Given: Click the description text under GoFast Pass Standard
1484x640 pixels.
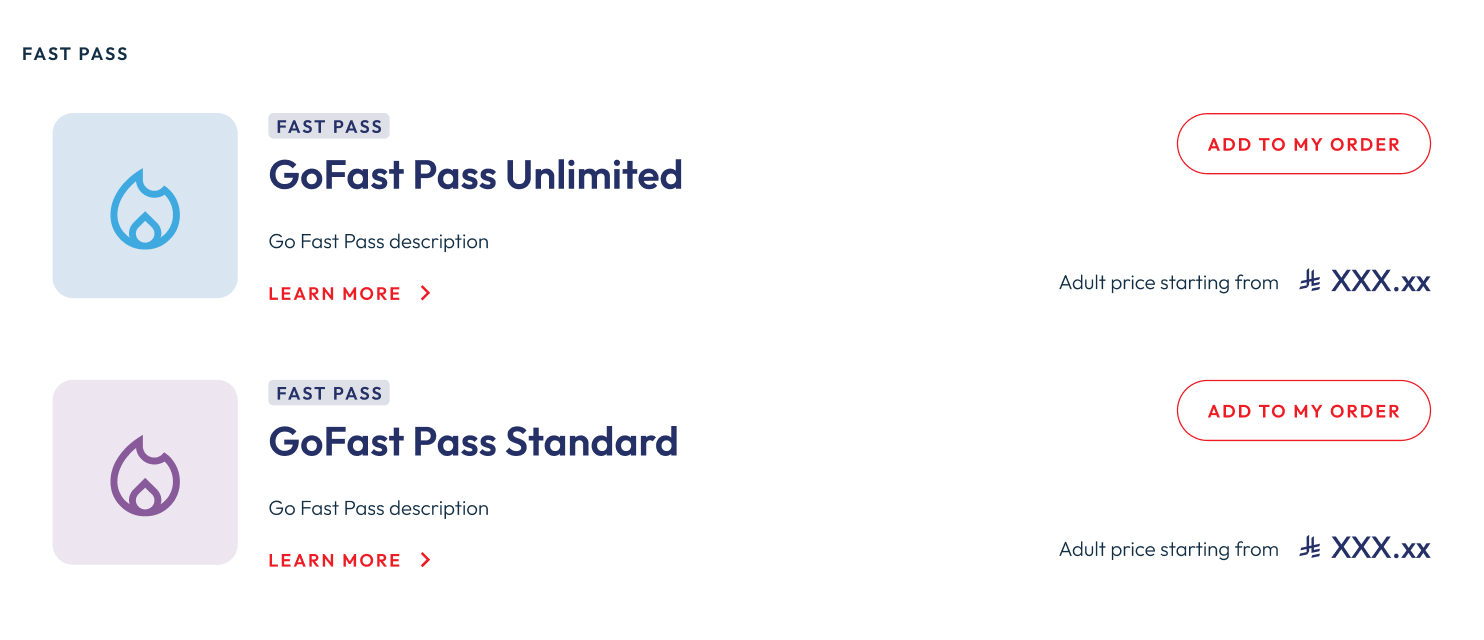Looking at the screenshot, I should 378,508.
